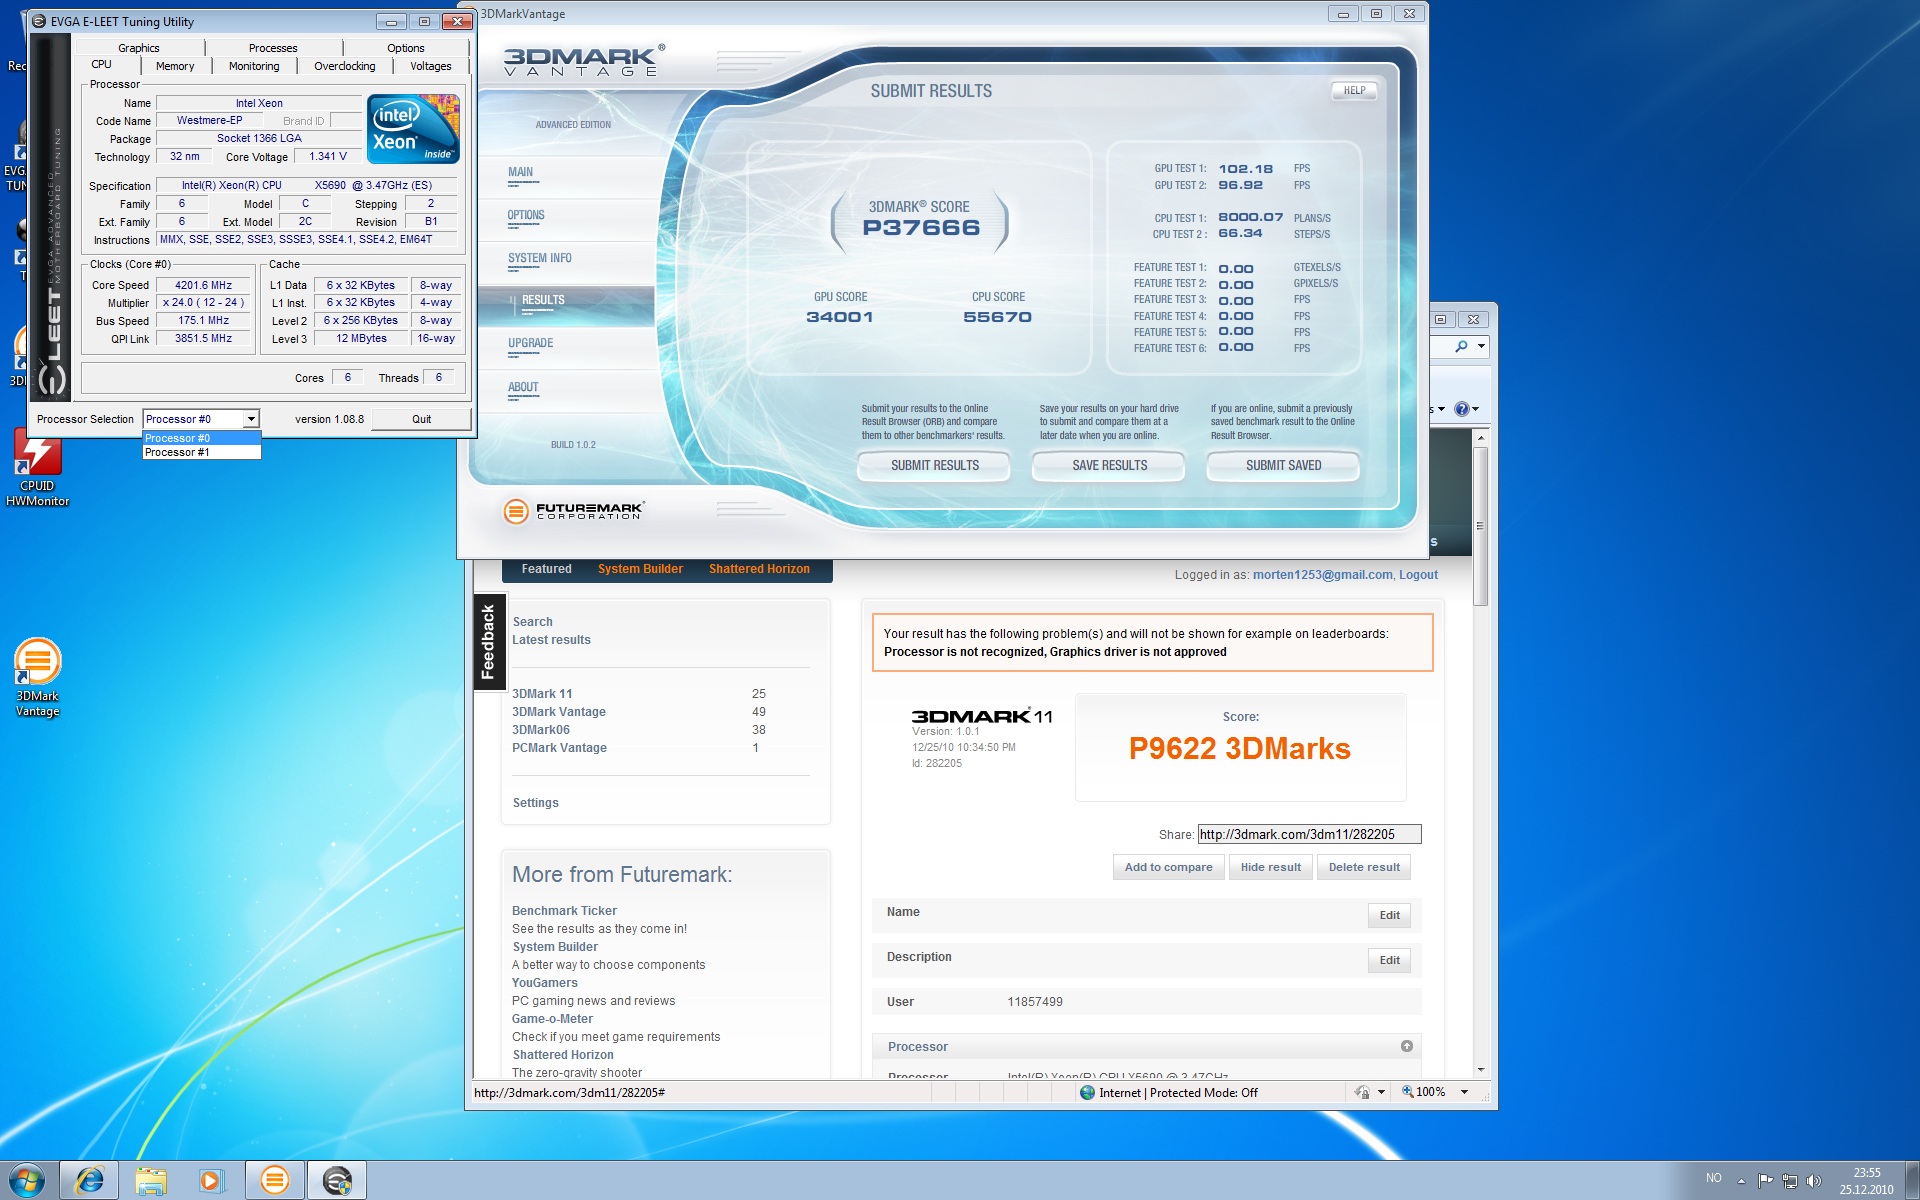Click Show desktop button on taskbar
The height and width of the screenshot is (1200, 1920).
click(1912, 1181)
